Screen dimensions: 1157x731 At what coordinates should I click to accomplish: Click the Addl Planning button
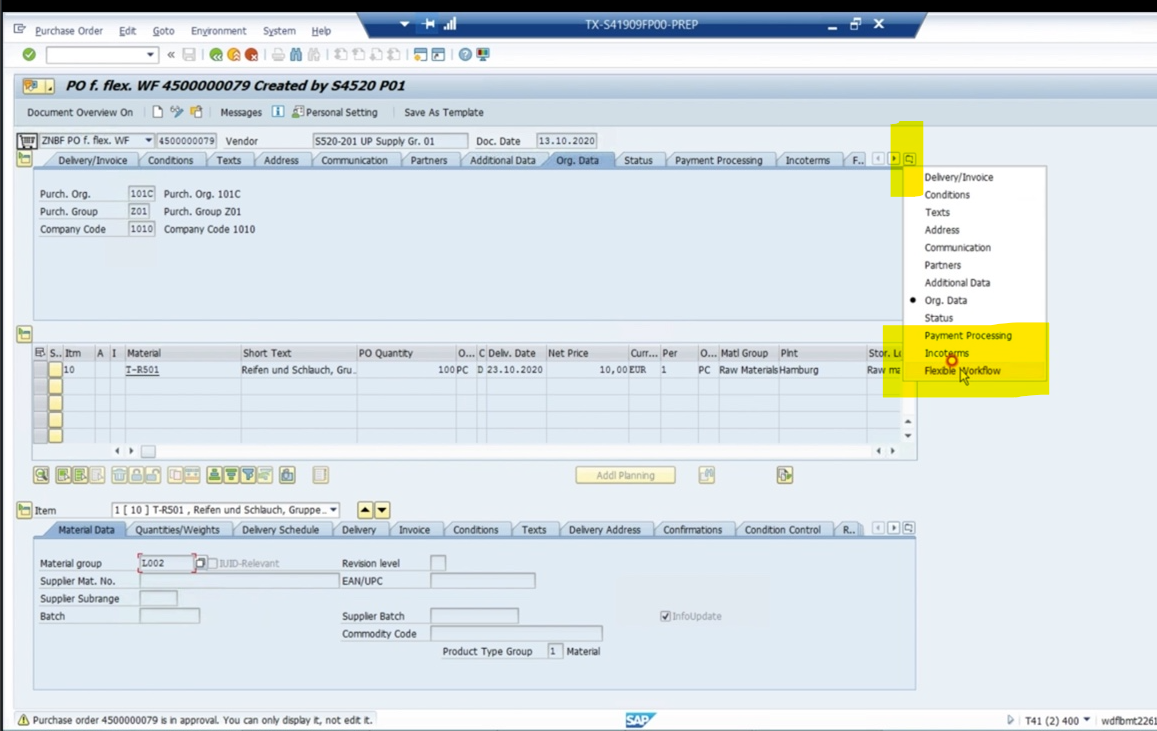coord(625,475)
